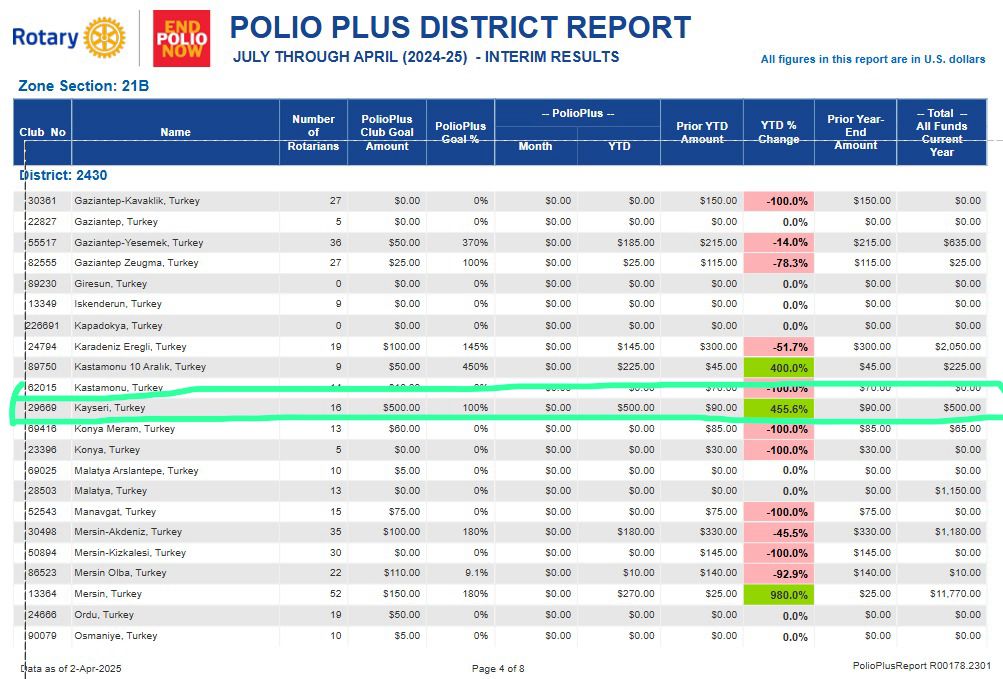Click club name Mersin Olba, Turkey

coord(120,573)
